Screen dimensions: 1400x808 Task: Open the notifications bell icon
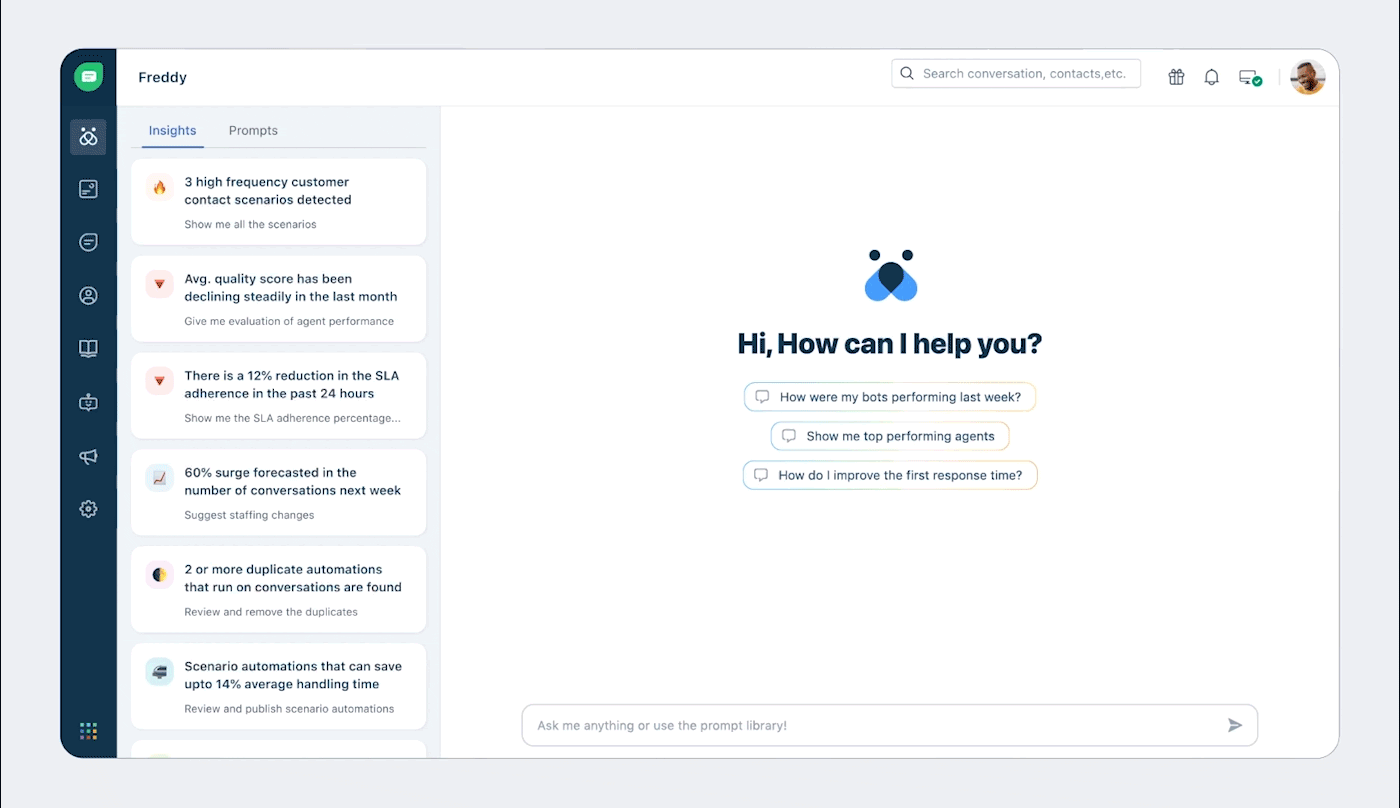[1211, 77]
